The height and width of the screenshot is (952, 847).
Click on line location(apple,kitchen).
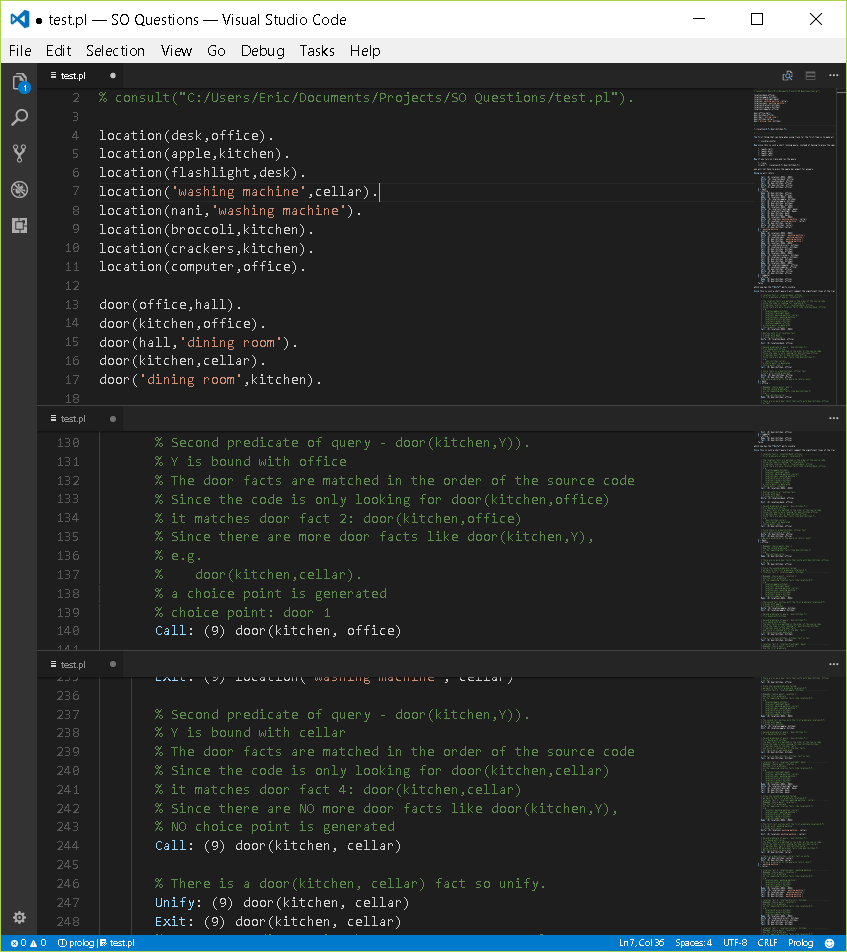tap(194, 154)
